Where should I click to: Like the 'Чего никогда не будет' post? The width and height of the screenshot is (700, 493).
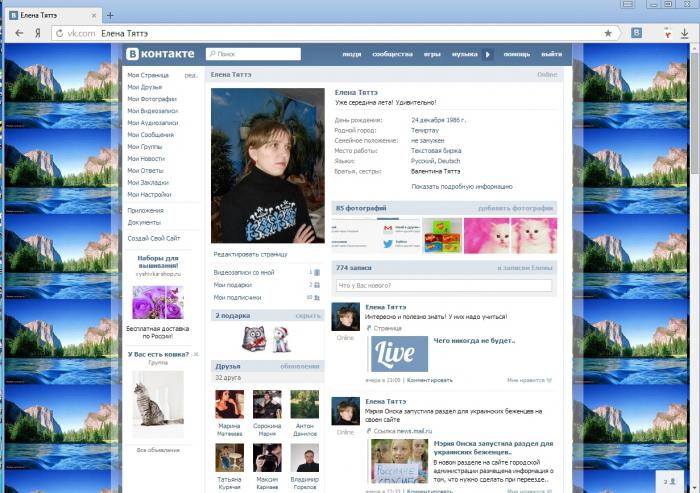pos(529,380)
